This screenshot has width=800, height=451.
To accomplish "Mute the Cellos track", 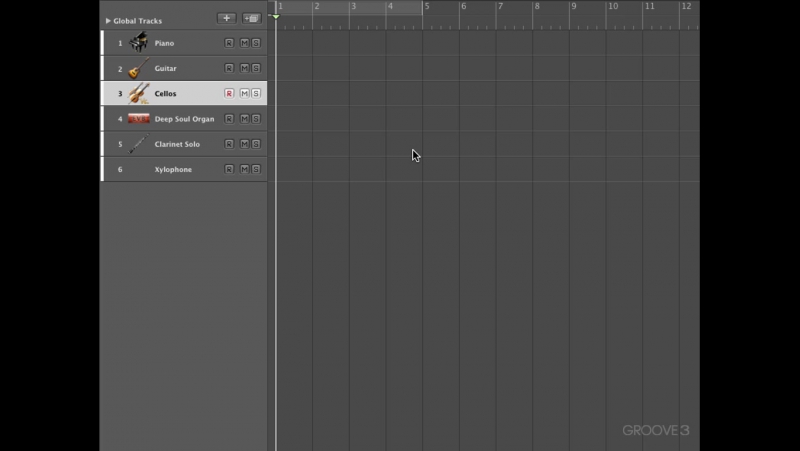I will coord(244,94).
